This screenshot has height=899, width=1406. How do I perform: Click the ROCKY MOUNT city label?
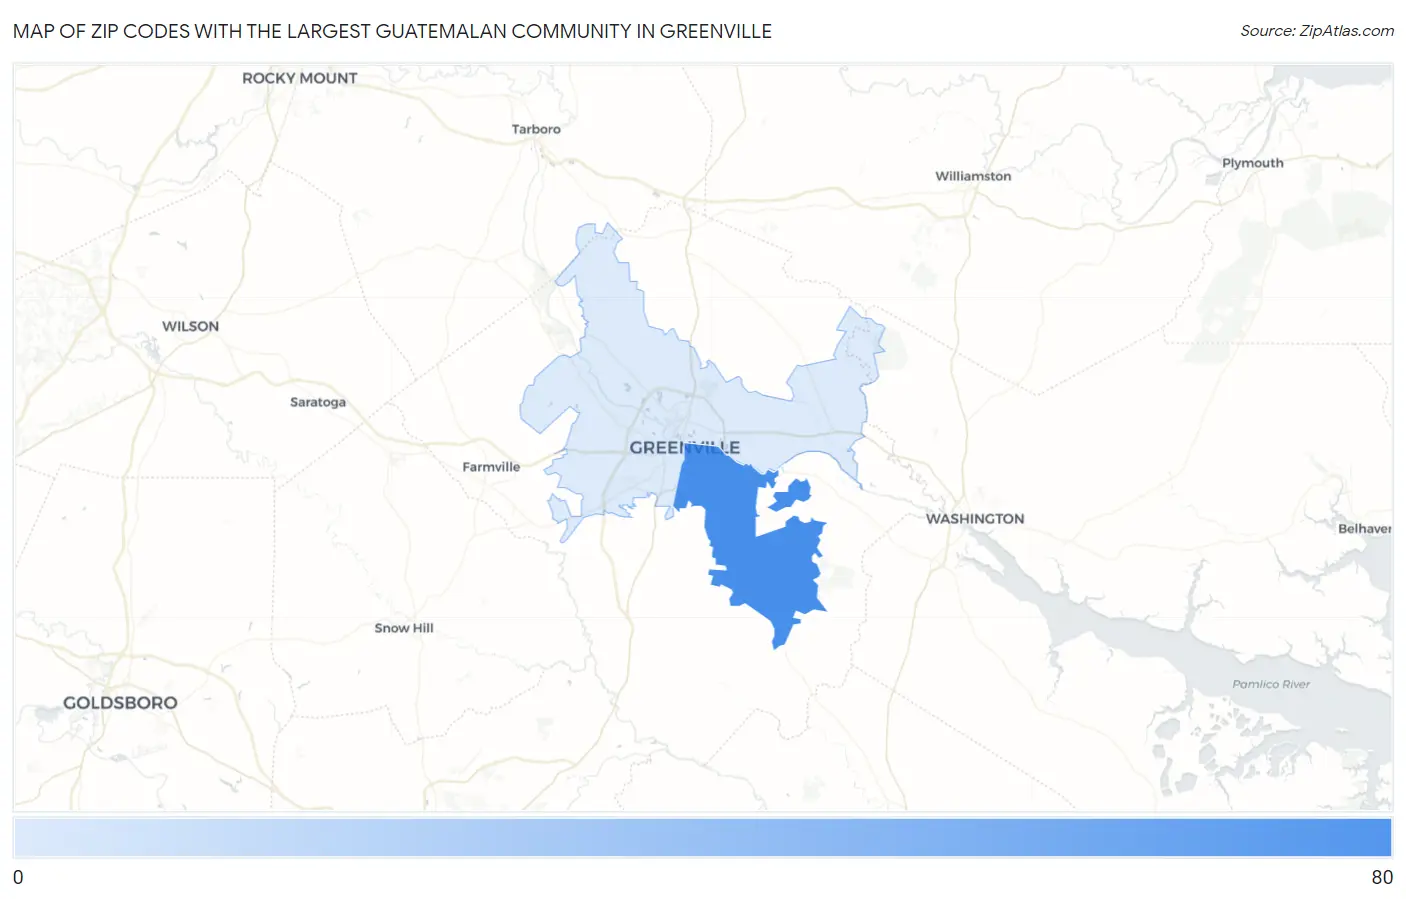300,78
